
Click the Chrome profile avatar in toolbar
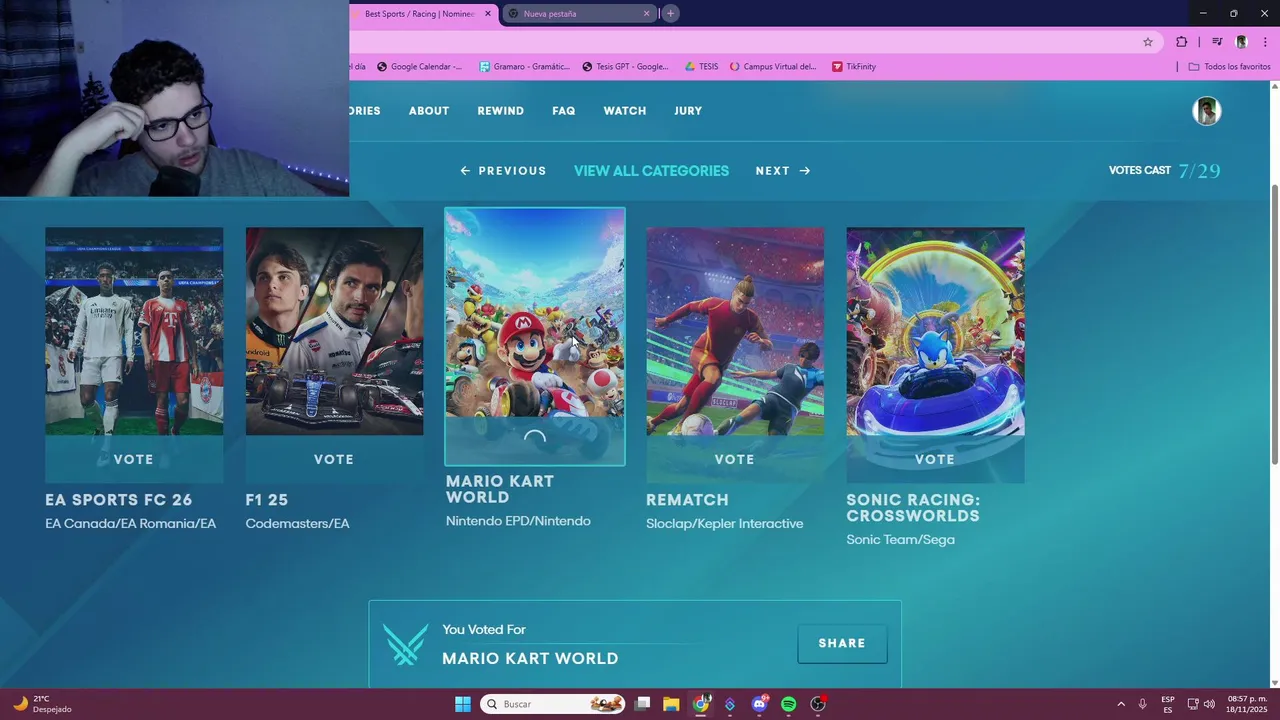(1241, 42)
